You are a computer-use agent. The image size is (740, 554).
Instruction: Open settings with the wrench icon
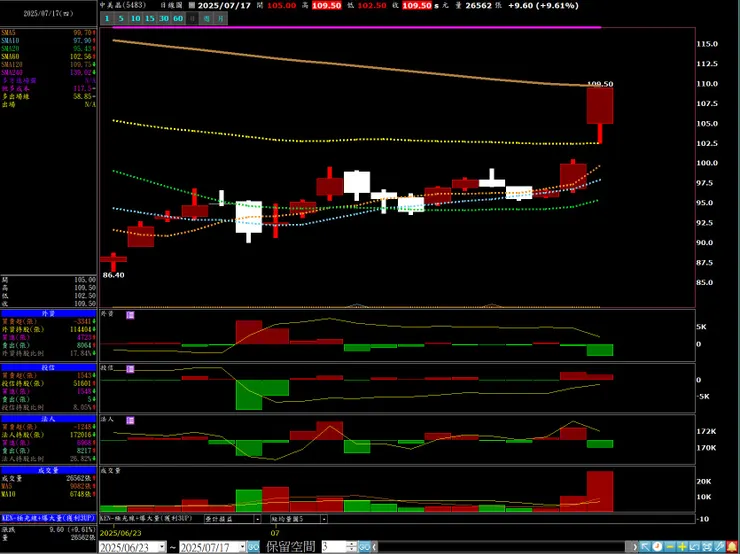(x=719, y=547)
